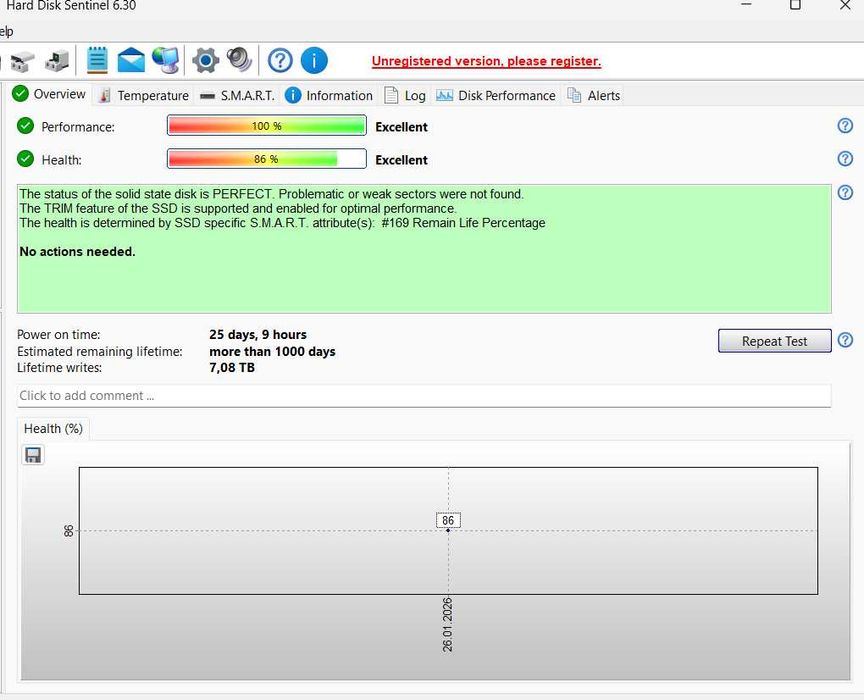Click the 86 data point on graph
Screen dimensions: 864x700
(x=448, y=530)
